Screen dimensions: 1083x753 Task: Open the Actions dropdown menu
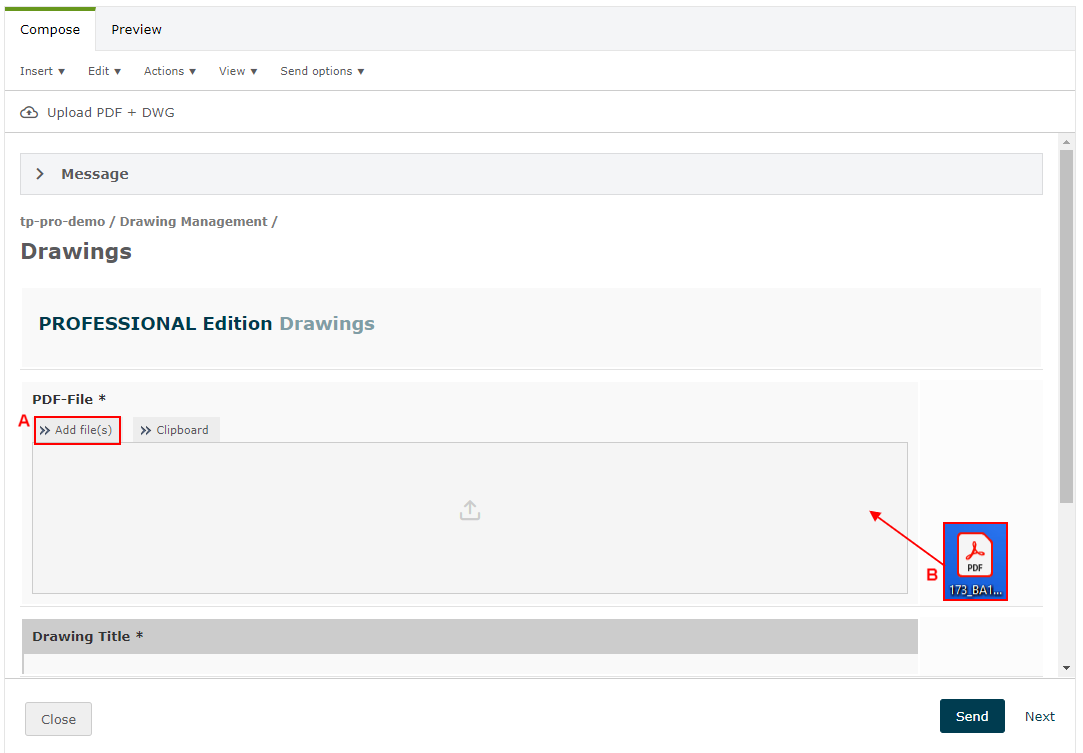pos(170,71)
